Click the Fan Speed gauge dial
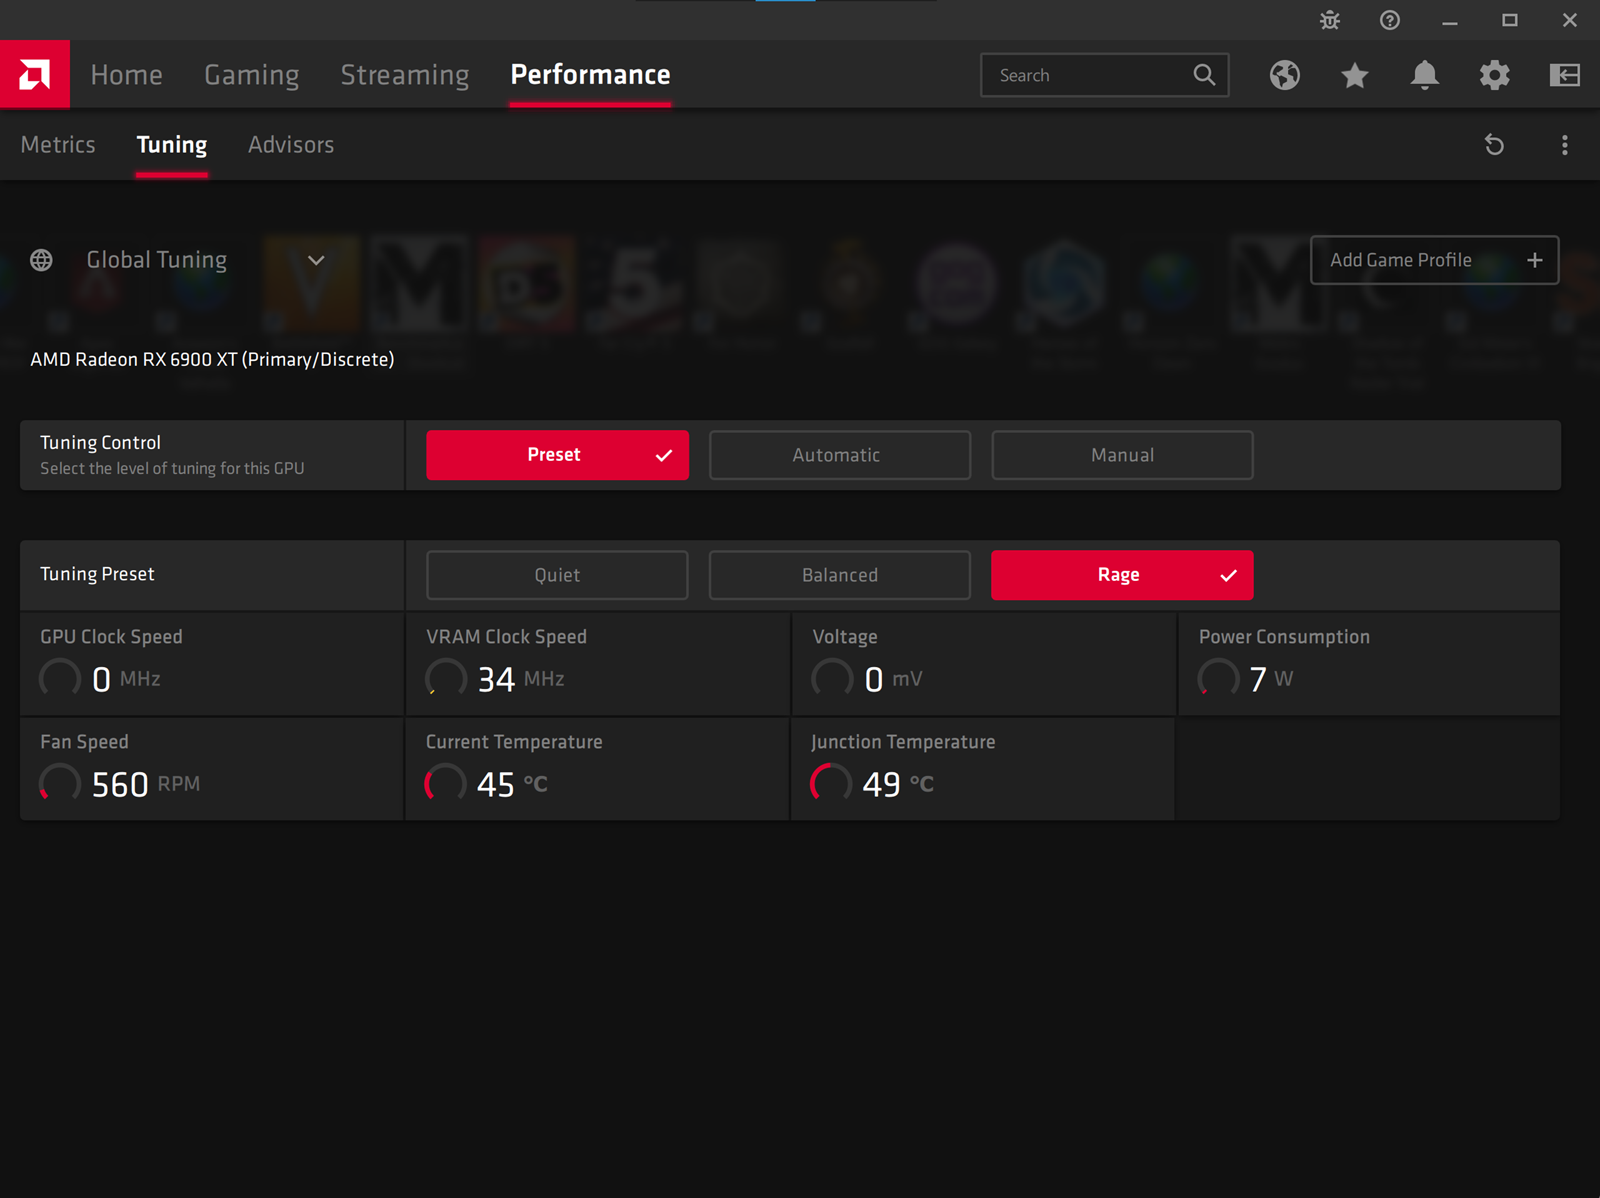The height and width of the screenshot is (1198, 1600). (60, 784)
